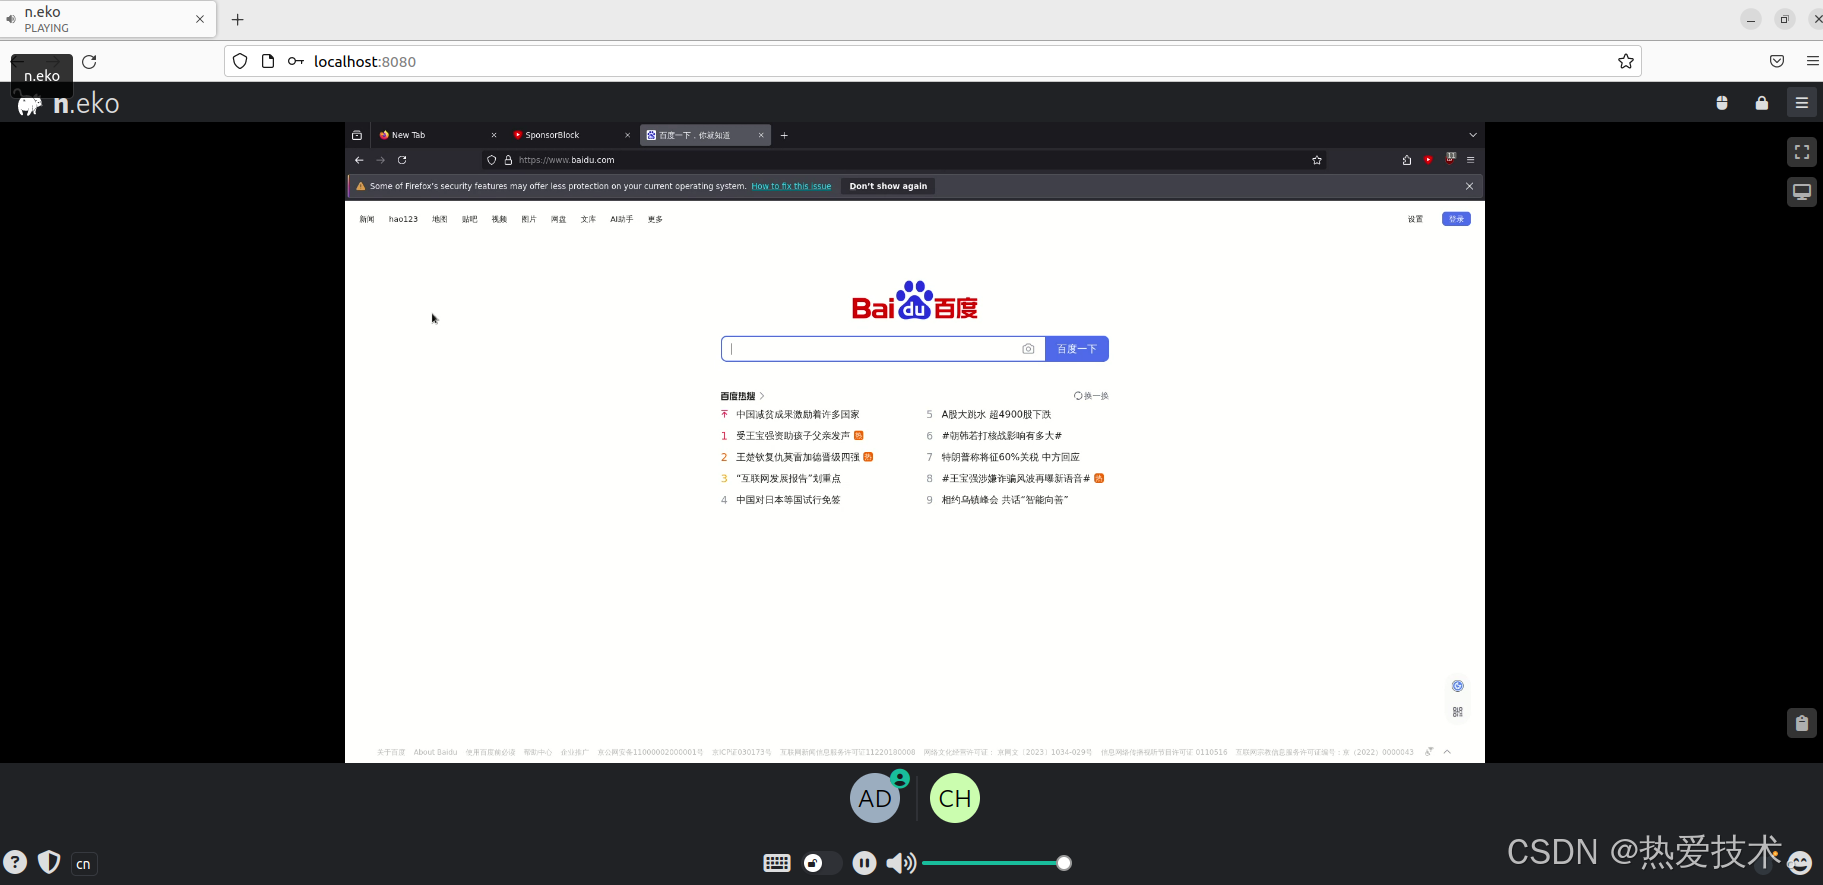Click the Don't show again button
The width and height of the screenshot is (1823, 885).
click(888, 186)
